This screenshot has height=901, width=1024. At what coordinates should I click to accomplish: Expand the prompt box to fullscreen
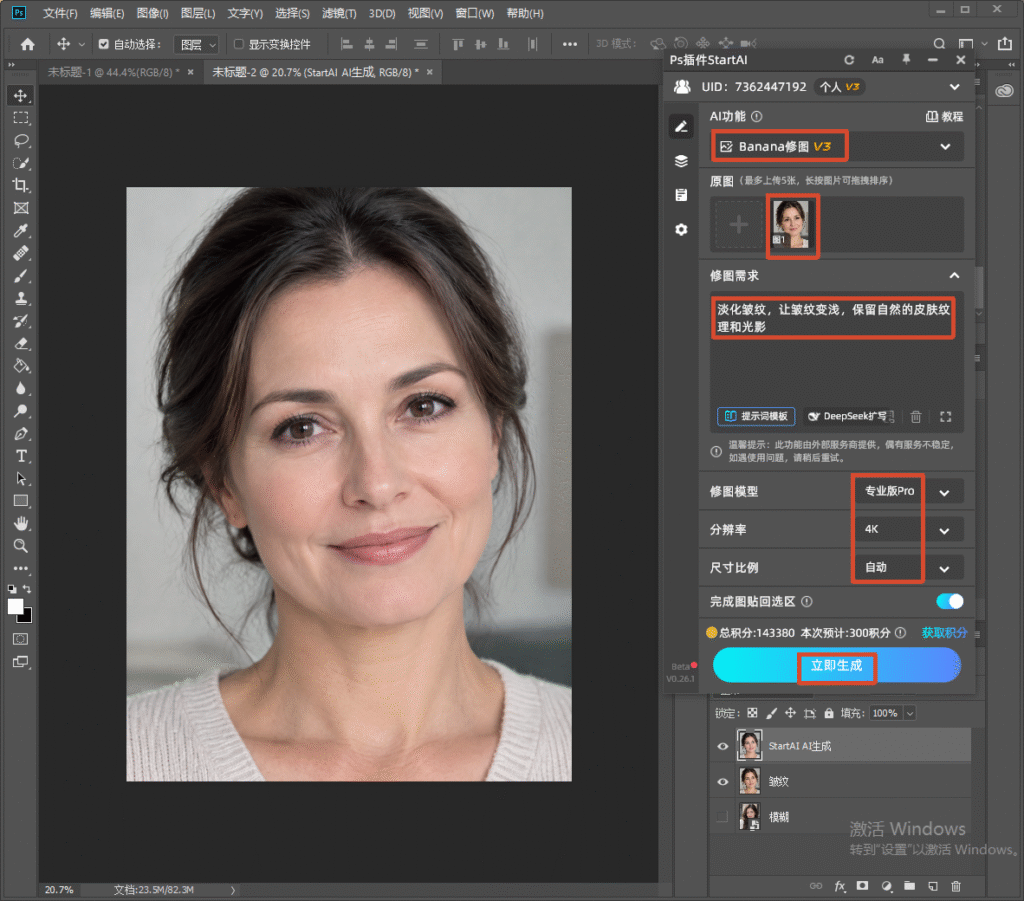(x=945, y=417)
